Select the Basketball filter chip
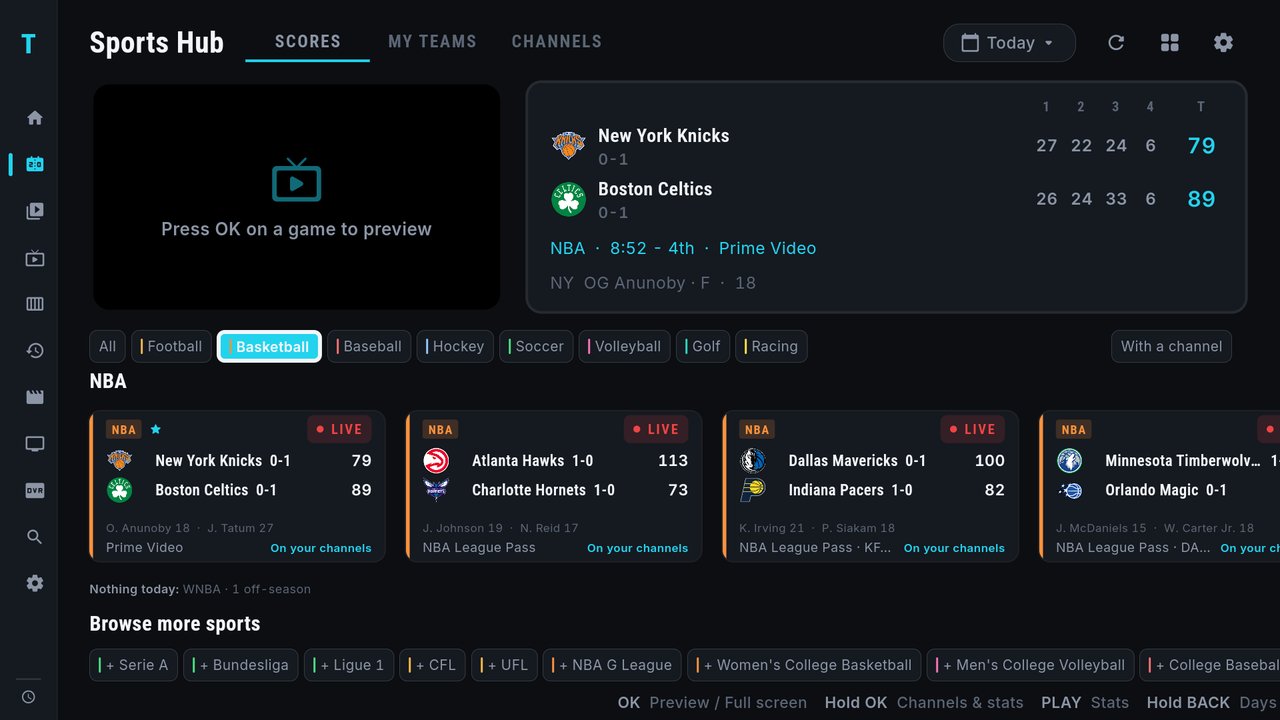 (269, 346)
